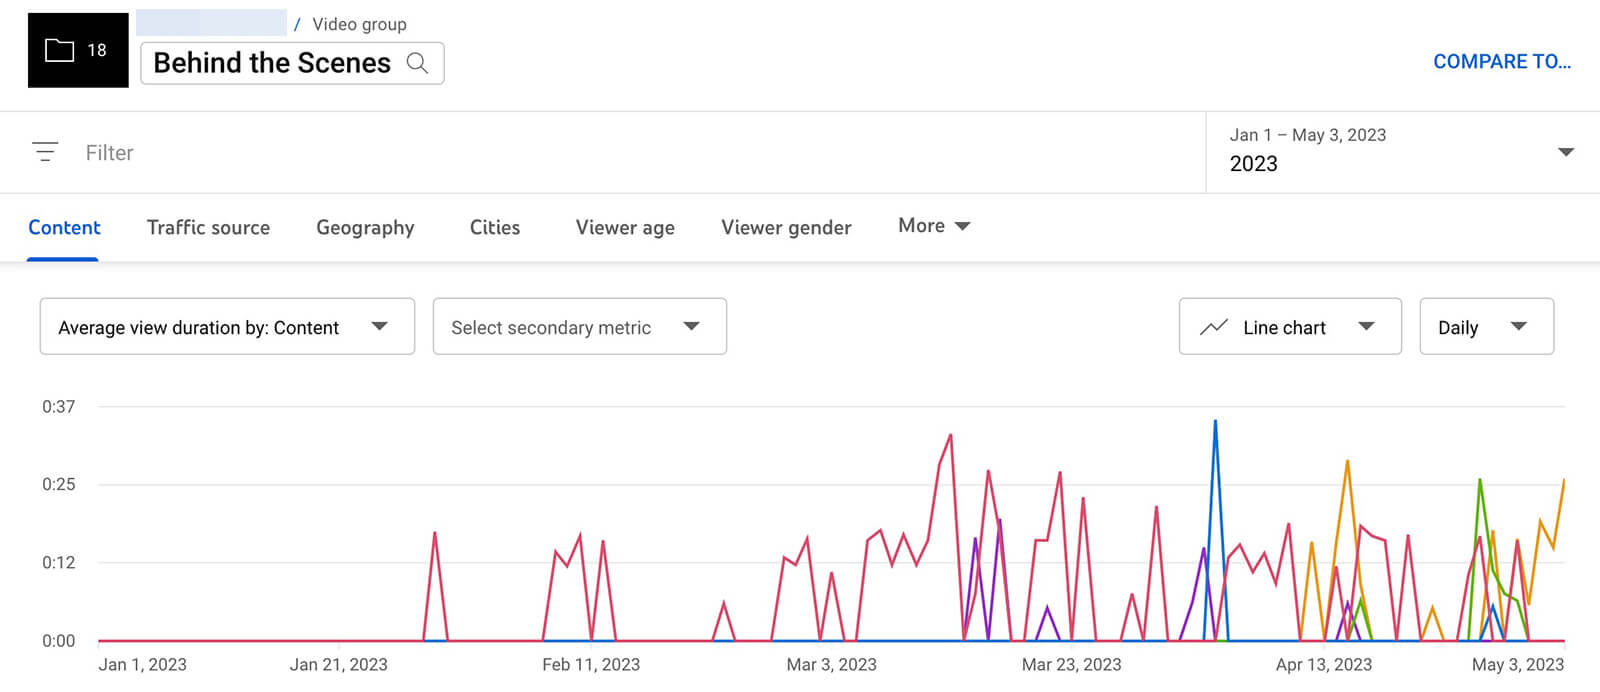The width and height of the screenshot is (1600, 692).
Task: Click the 0:12 y-axis value
Action: click(x=58, y=563)
